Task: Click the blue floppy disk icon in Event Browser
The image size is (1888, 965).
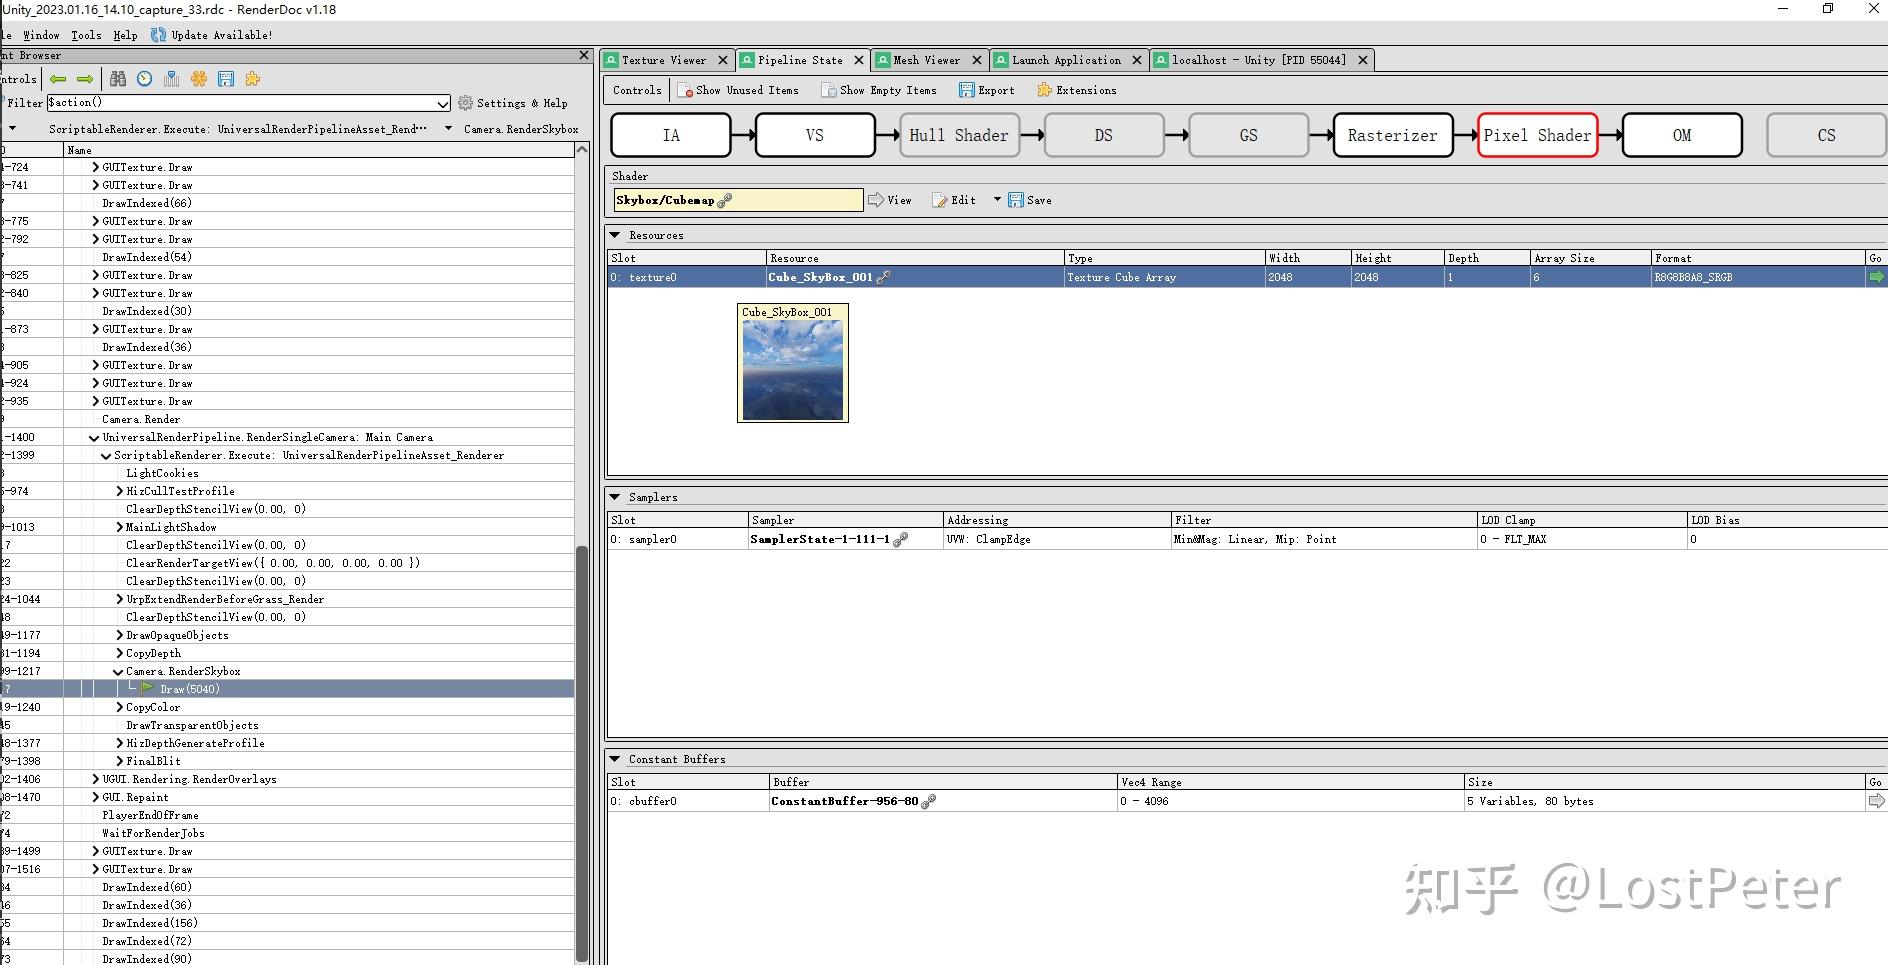Action: [x=226, y=79]
